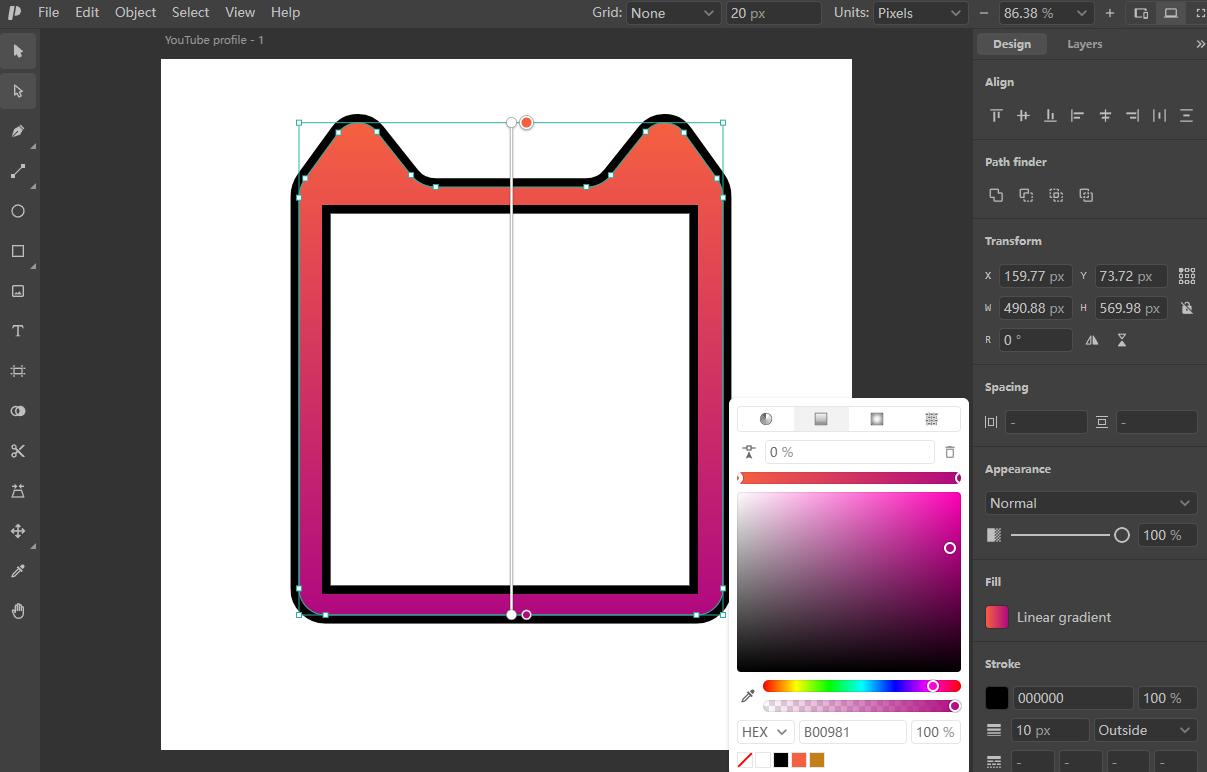
Task: Click the zoom in plus button
Action: click(1110, 13)
